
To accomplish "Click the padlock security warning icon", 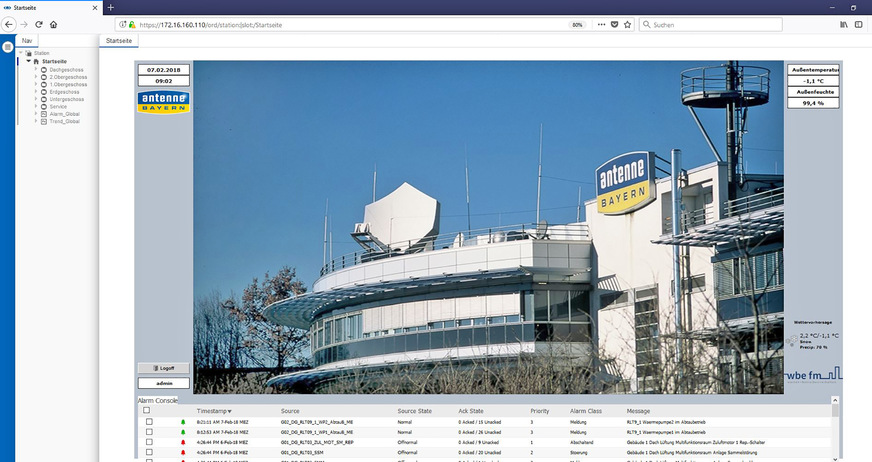I will point(132,24).
